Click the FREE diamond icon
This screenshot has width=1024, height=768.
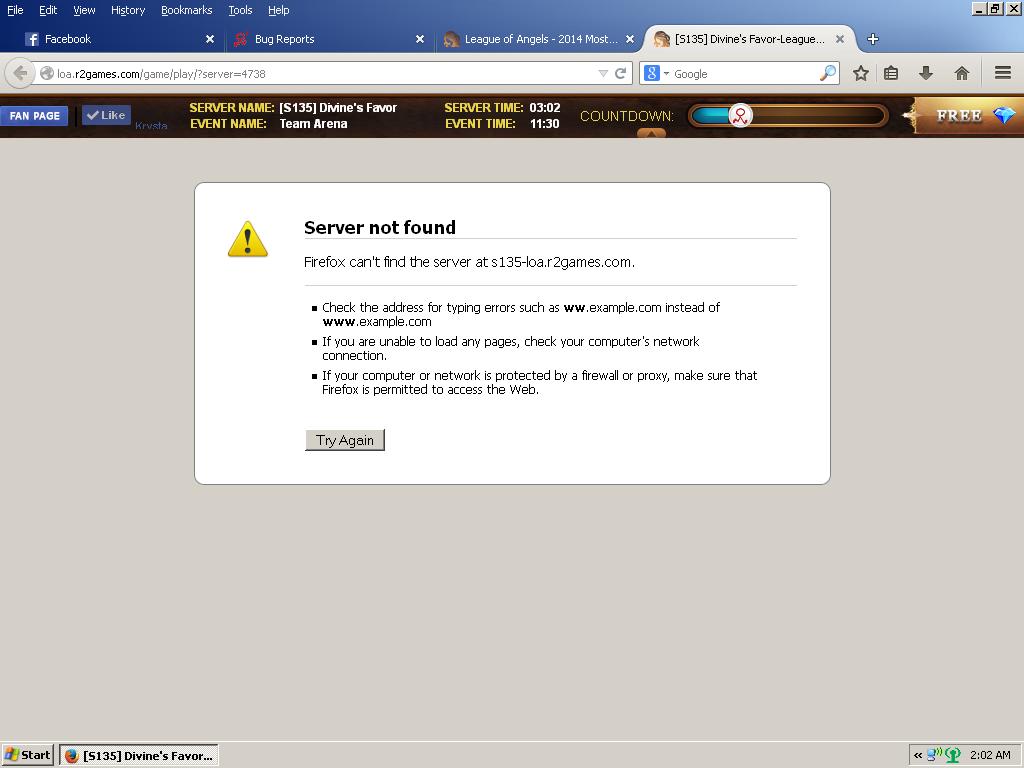click(1003, 116)
